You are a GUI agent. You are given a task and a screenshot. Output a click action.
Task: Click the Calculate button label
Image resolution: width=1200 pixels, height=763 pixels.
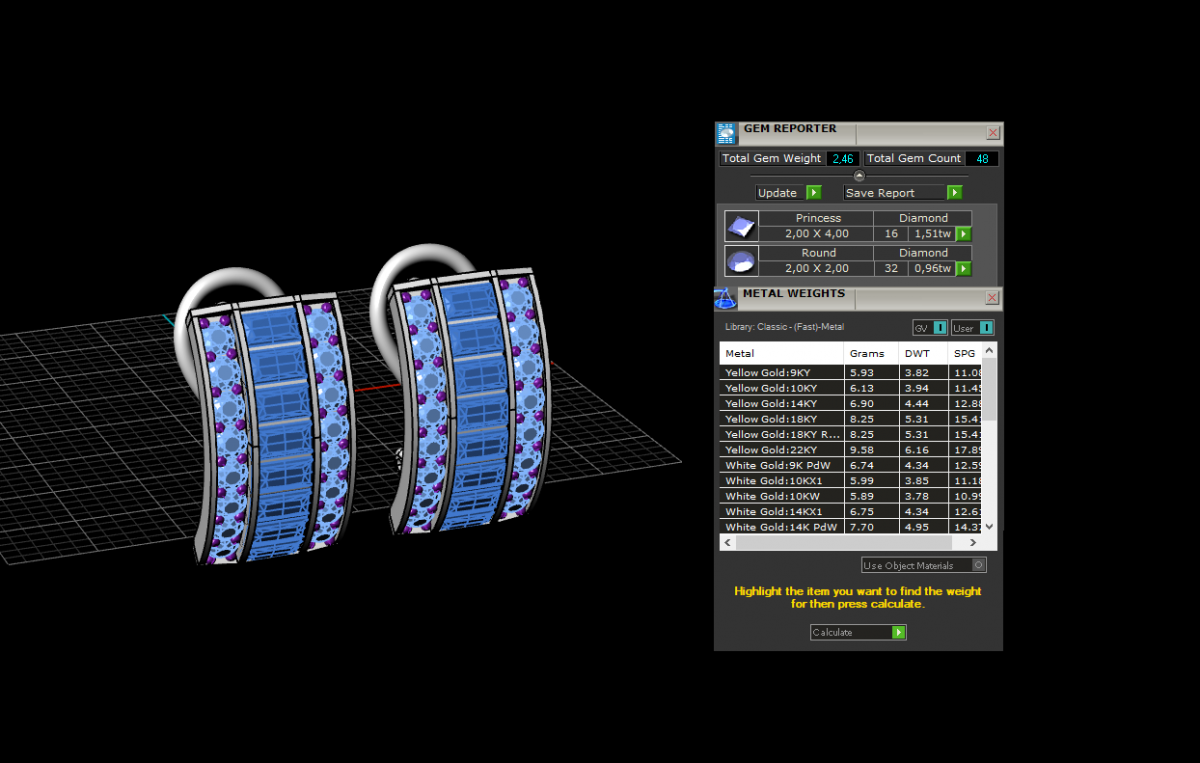832,632
